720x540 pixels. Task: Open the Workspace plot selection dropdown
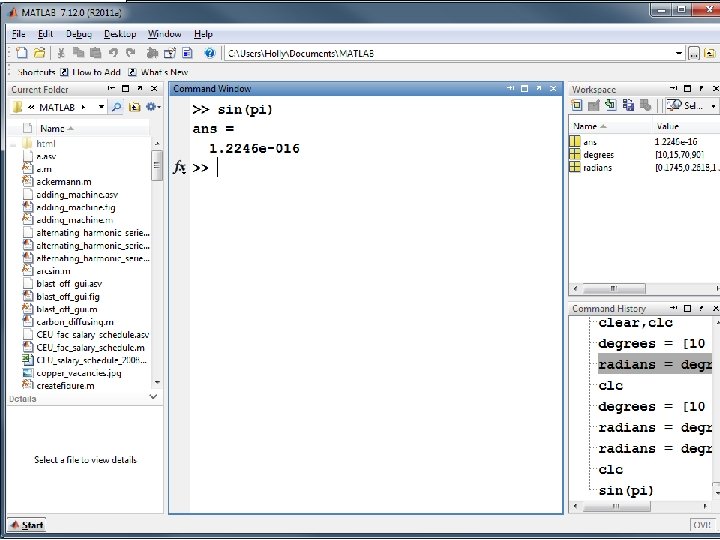click(x=713, y=106)
